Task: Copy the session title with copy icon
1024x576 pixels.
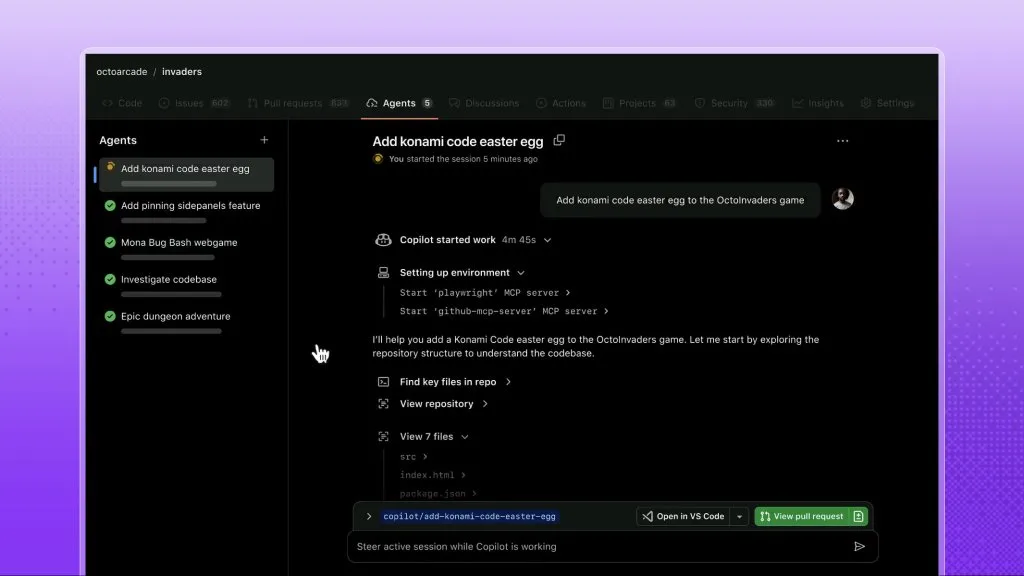Action: [x=559, y=140]
